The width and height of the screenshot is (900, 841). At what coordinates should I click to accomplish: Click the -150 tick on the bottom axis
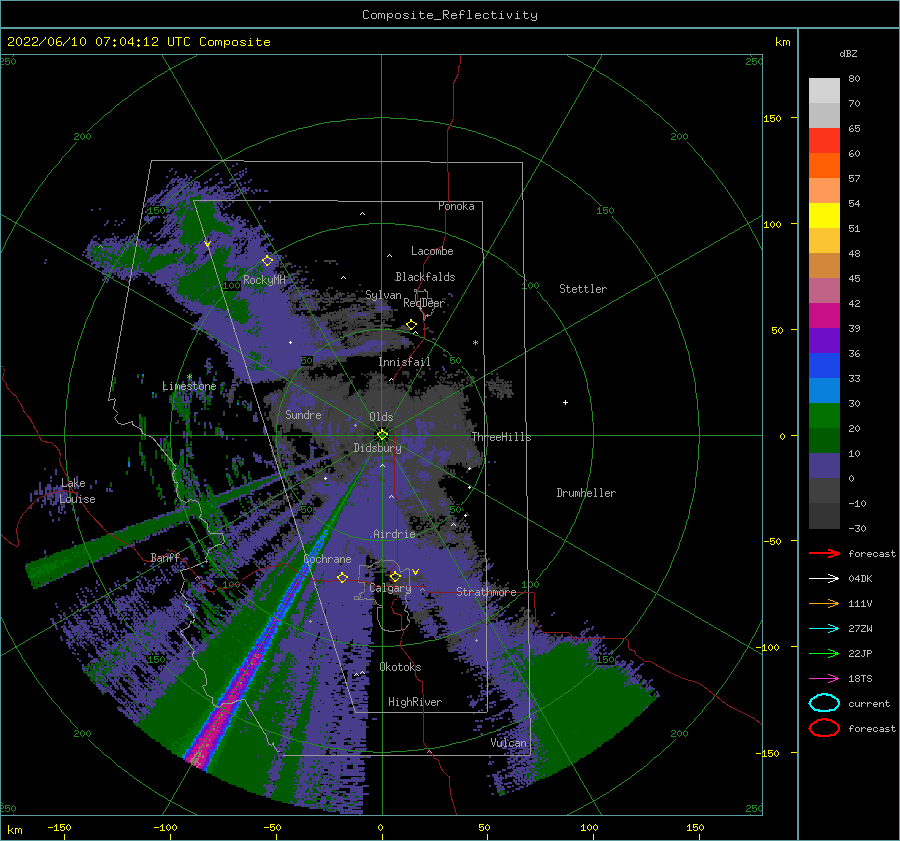[59, 827]
